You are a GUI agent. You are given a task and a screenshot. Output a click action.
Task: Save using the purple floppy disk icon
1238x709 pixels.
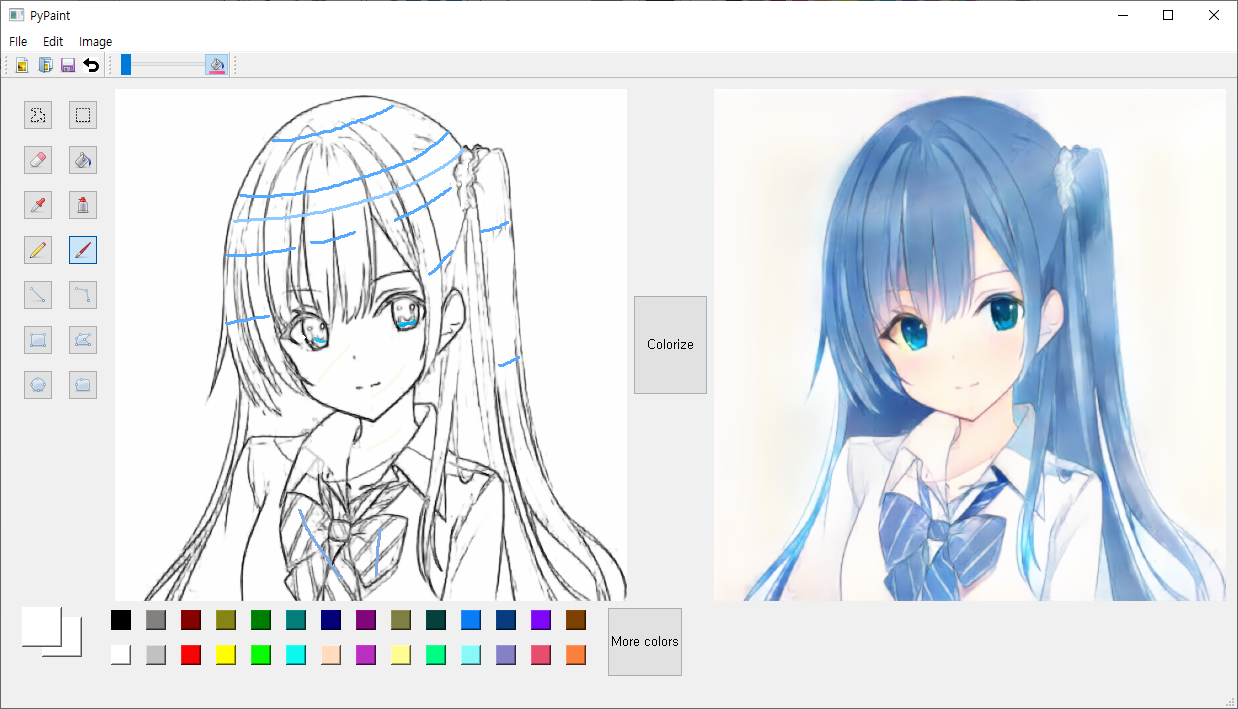[x=68, y=65]
